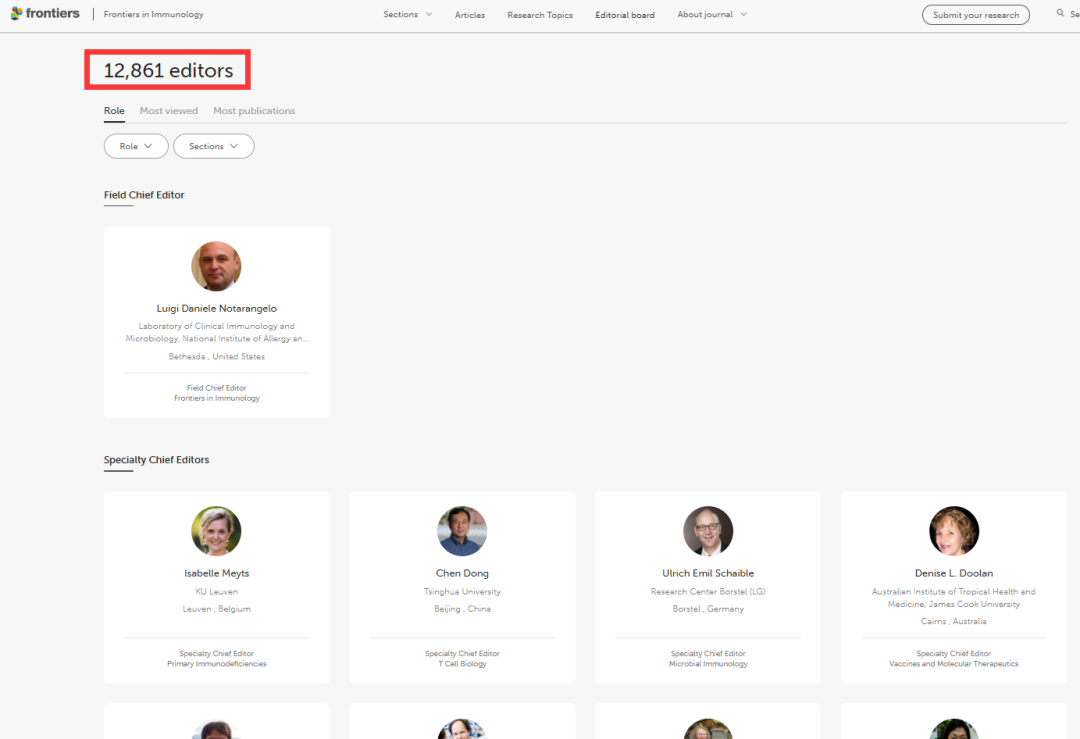Click Microbial Immunology specialty text

coord(708,664)
